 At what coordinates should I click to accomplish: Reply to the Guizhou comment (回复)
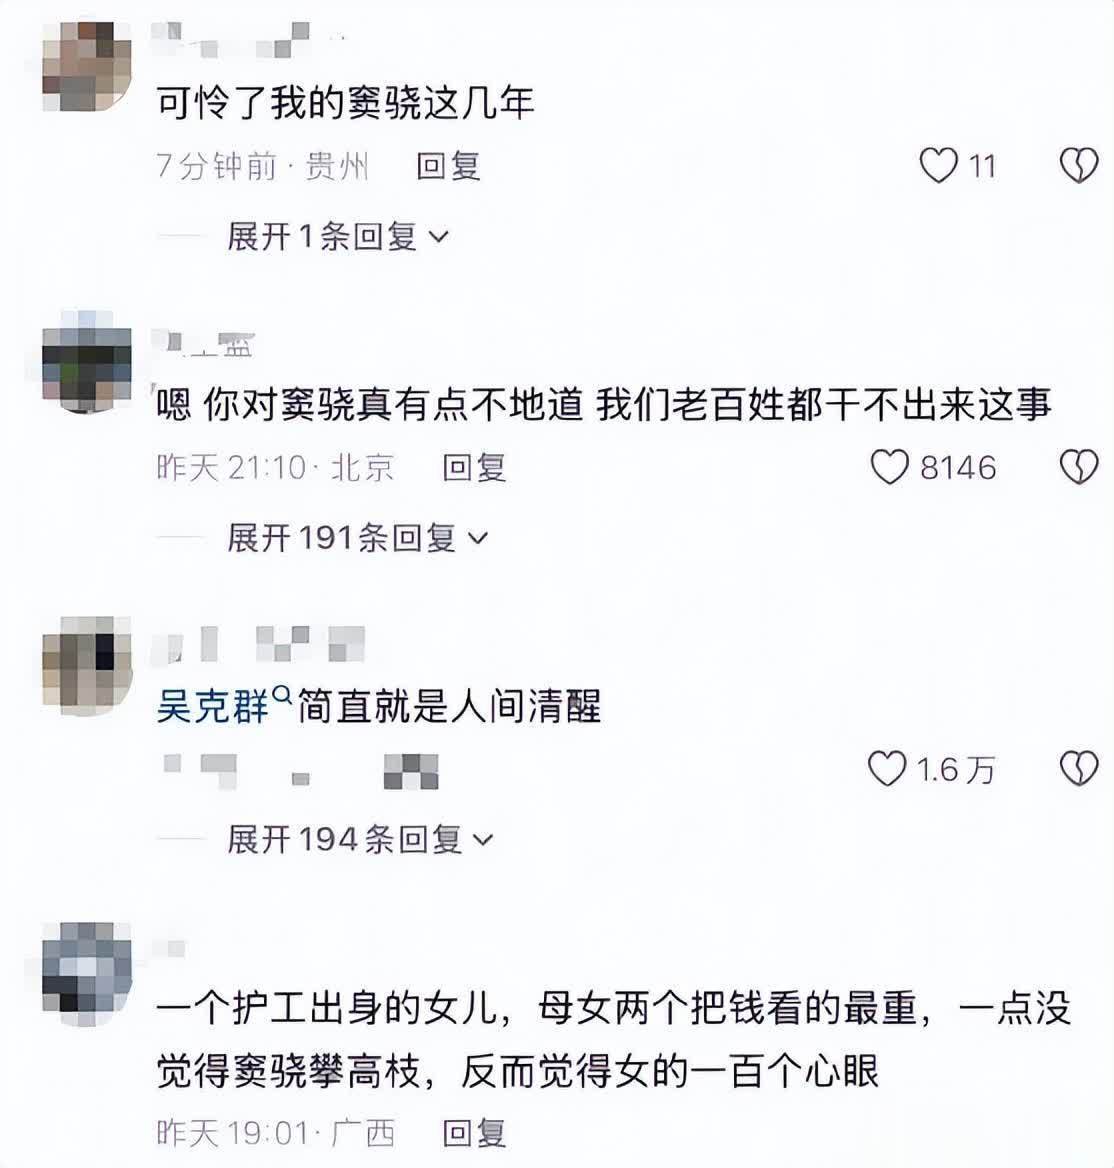click(x=448, y=165)
